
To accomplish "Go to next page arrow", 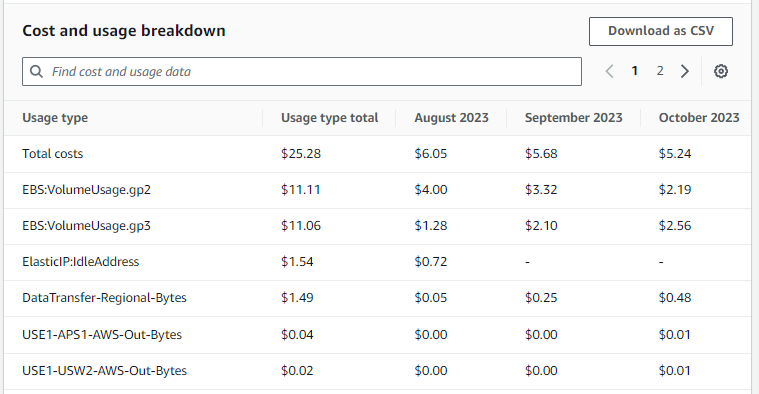I will click(x=684, y=71).
